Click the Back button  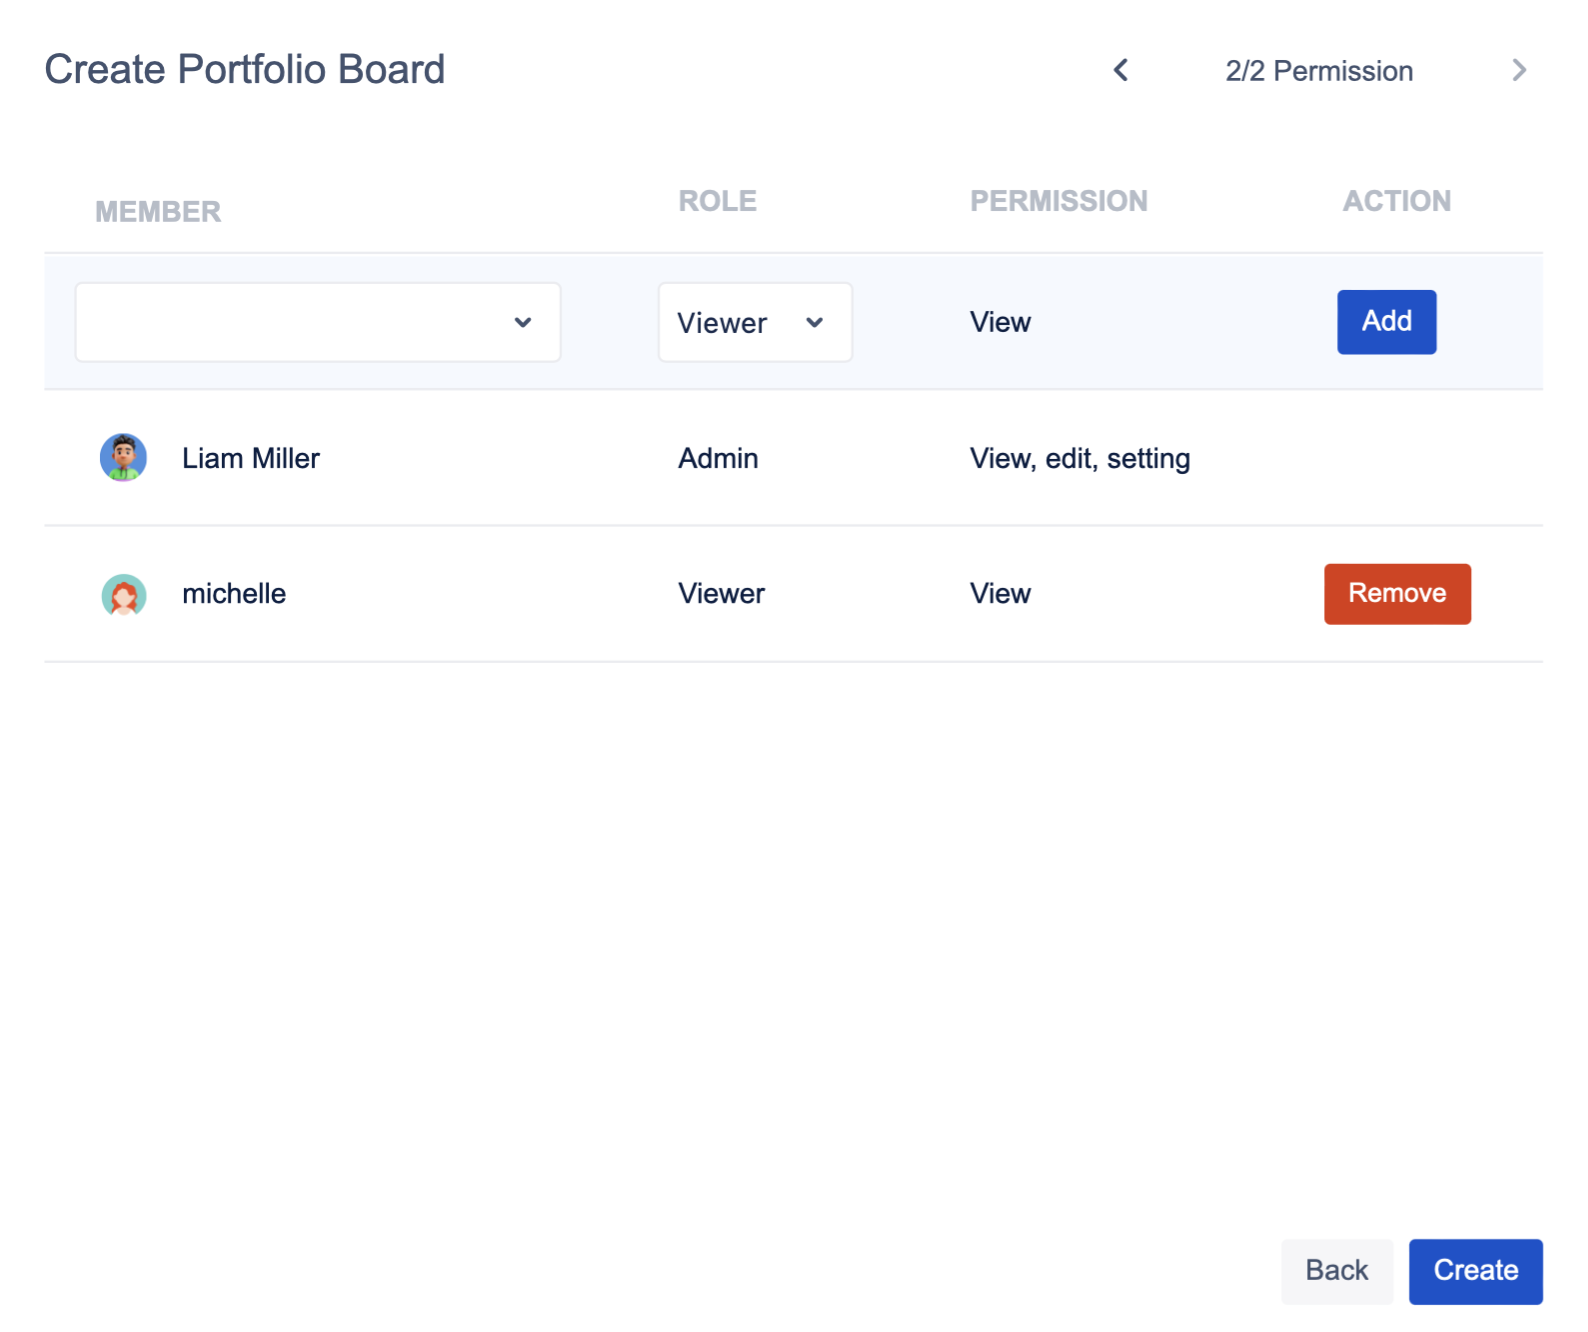point(1336,1271)
